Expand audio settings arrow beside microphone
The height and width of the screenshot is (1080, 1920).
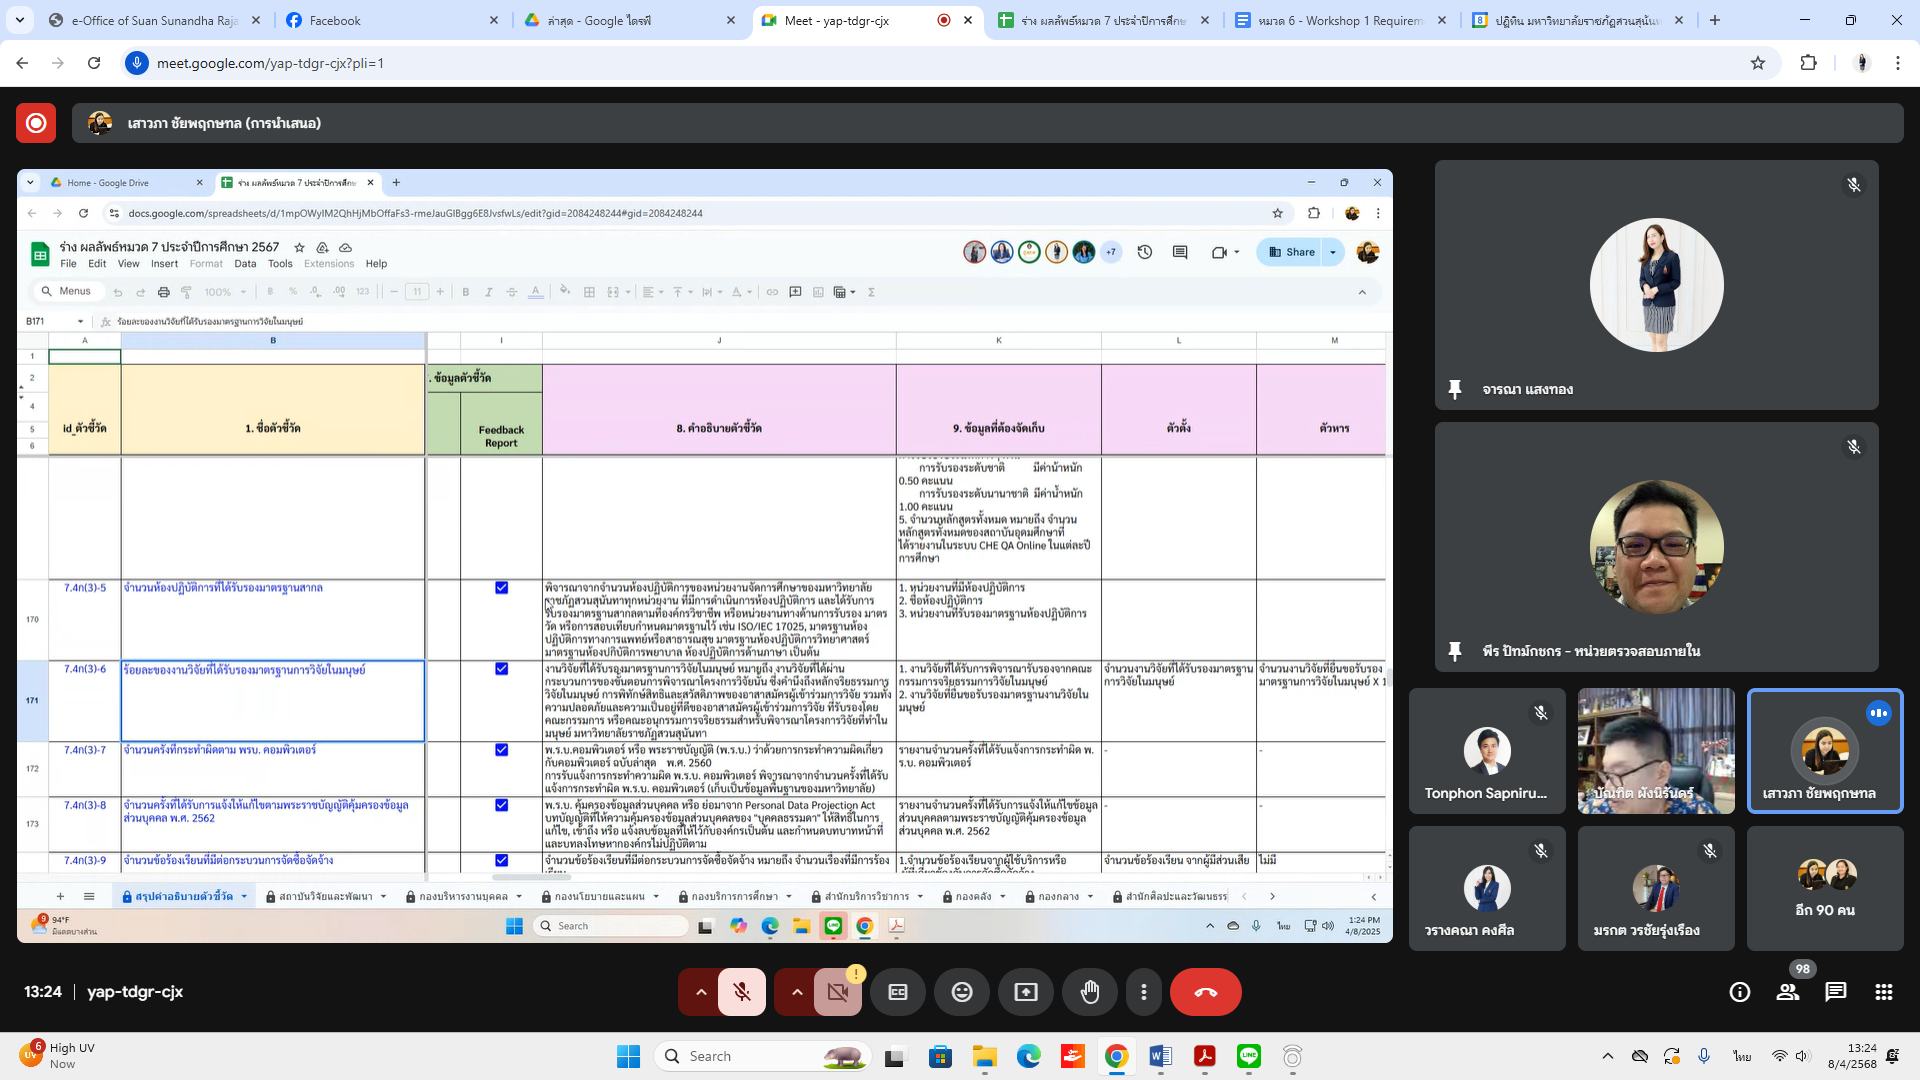[701, 992]
